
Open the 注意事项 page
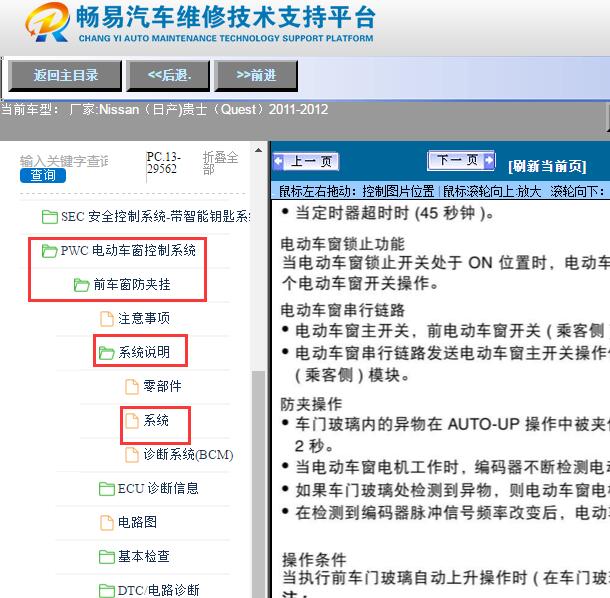(144, 319)
